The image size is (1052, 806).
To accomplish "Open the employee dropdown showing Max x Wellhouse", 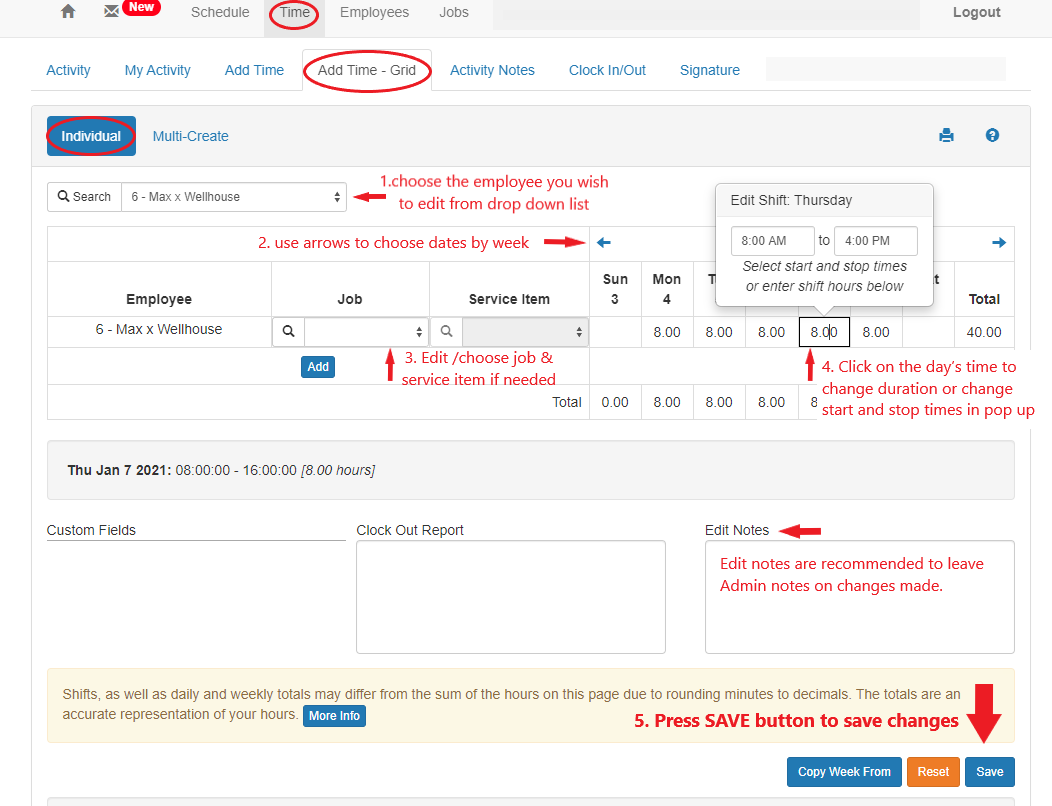I will coord(233,196).
